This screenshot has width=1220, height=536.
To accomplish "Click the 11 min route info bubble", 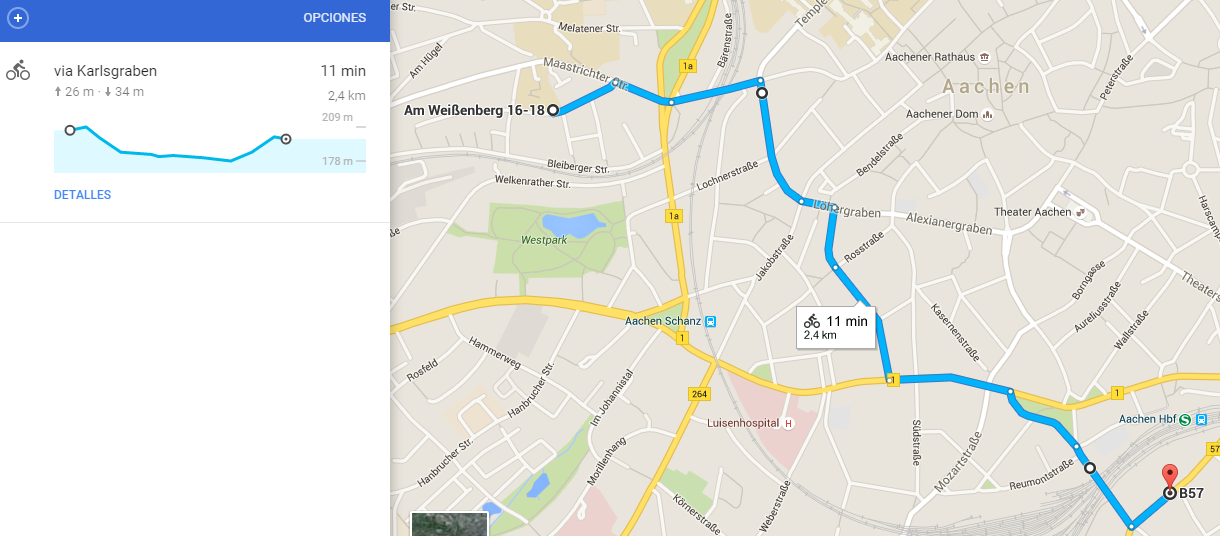I will click(836, 327).
